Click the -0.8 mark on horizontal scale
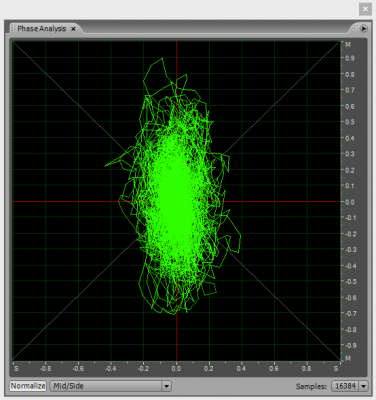This screenshot has height=400, width=376. point(45,369)
